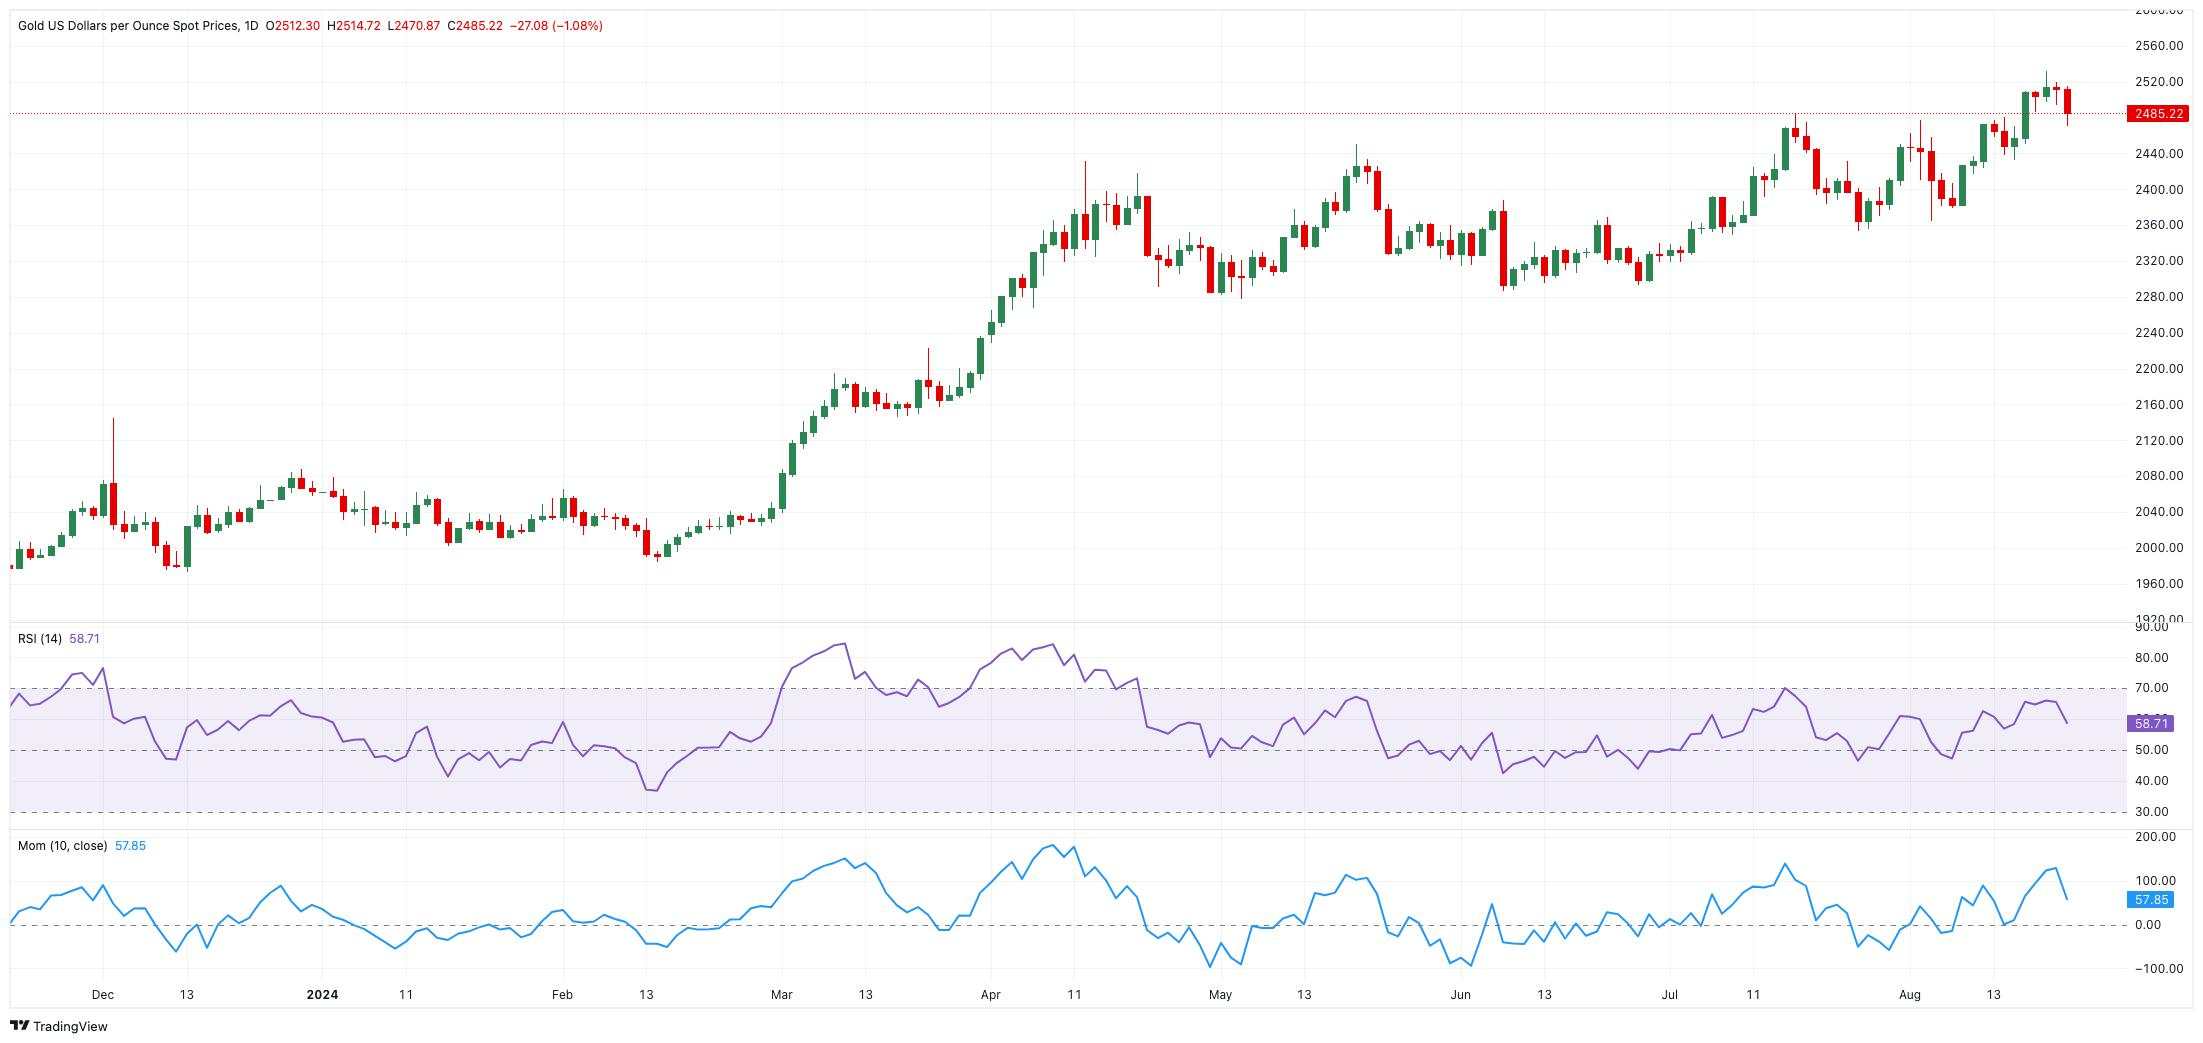Click the 2560.00 price axis label
Image resolution: width=2203 pixels, height=1043 pixels.
(2158, 46)
